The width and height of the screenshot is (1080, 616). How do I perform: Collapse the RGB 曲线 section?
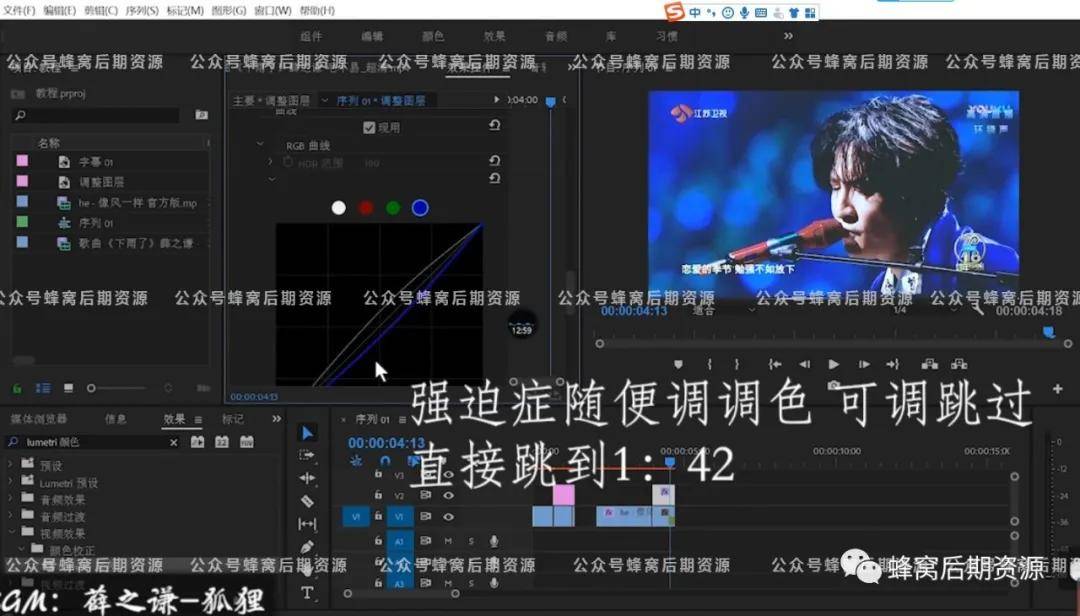pos(259,145)
